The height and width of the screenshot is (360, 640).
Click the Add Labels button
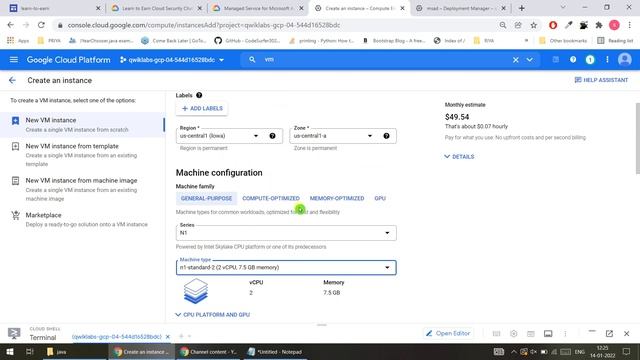[x=202, y=109]
